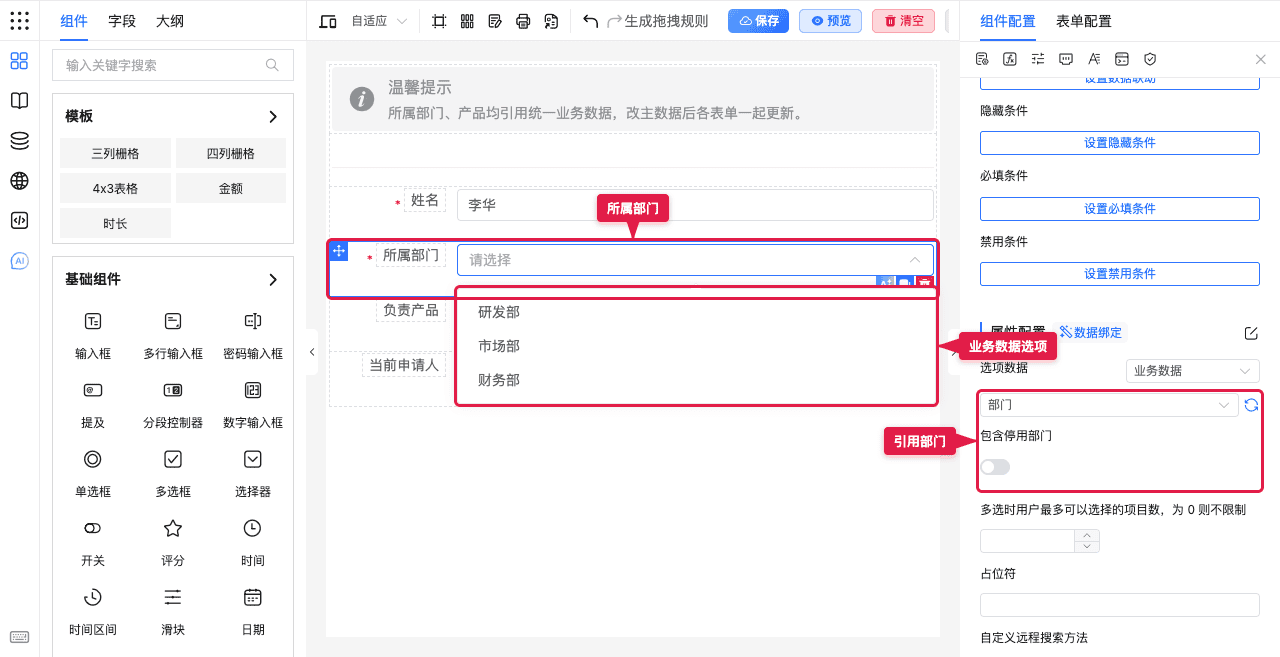Click 设置必填条件 button
The width and height of the screenshot is (1280, 657).
1120,209
